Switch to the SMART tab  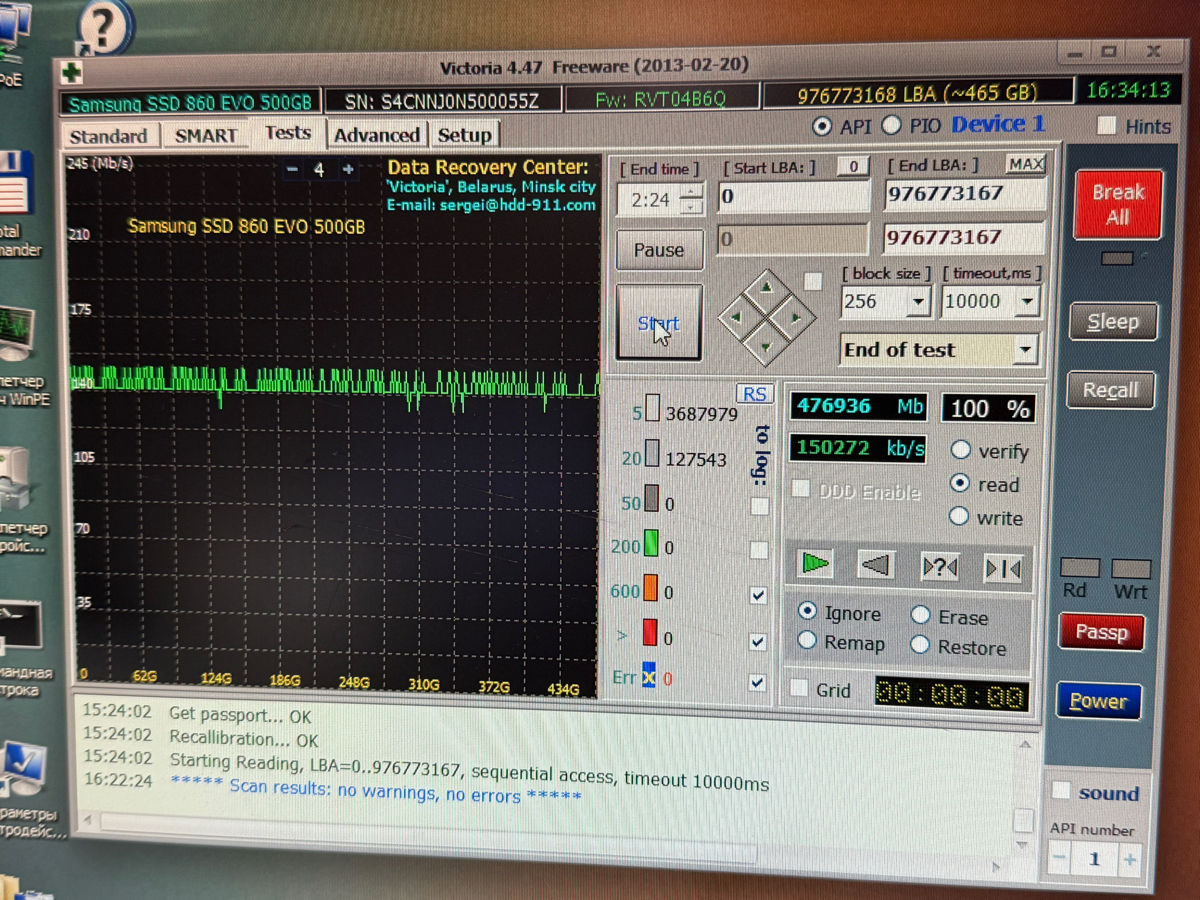pyautogui.click(x=206, y=135)
